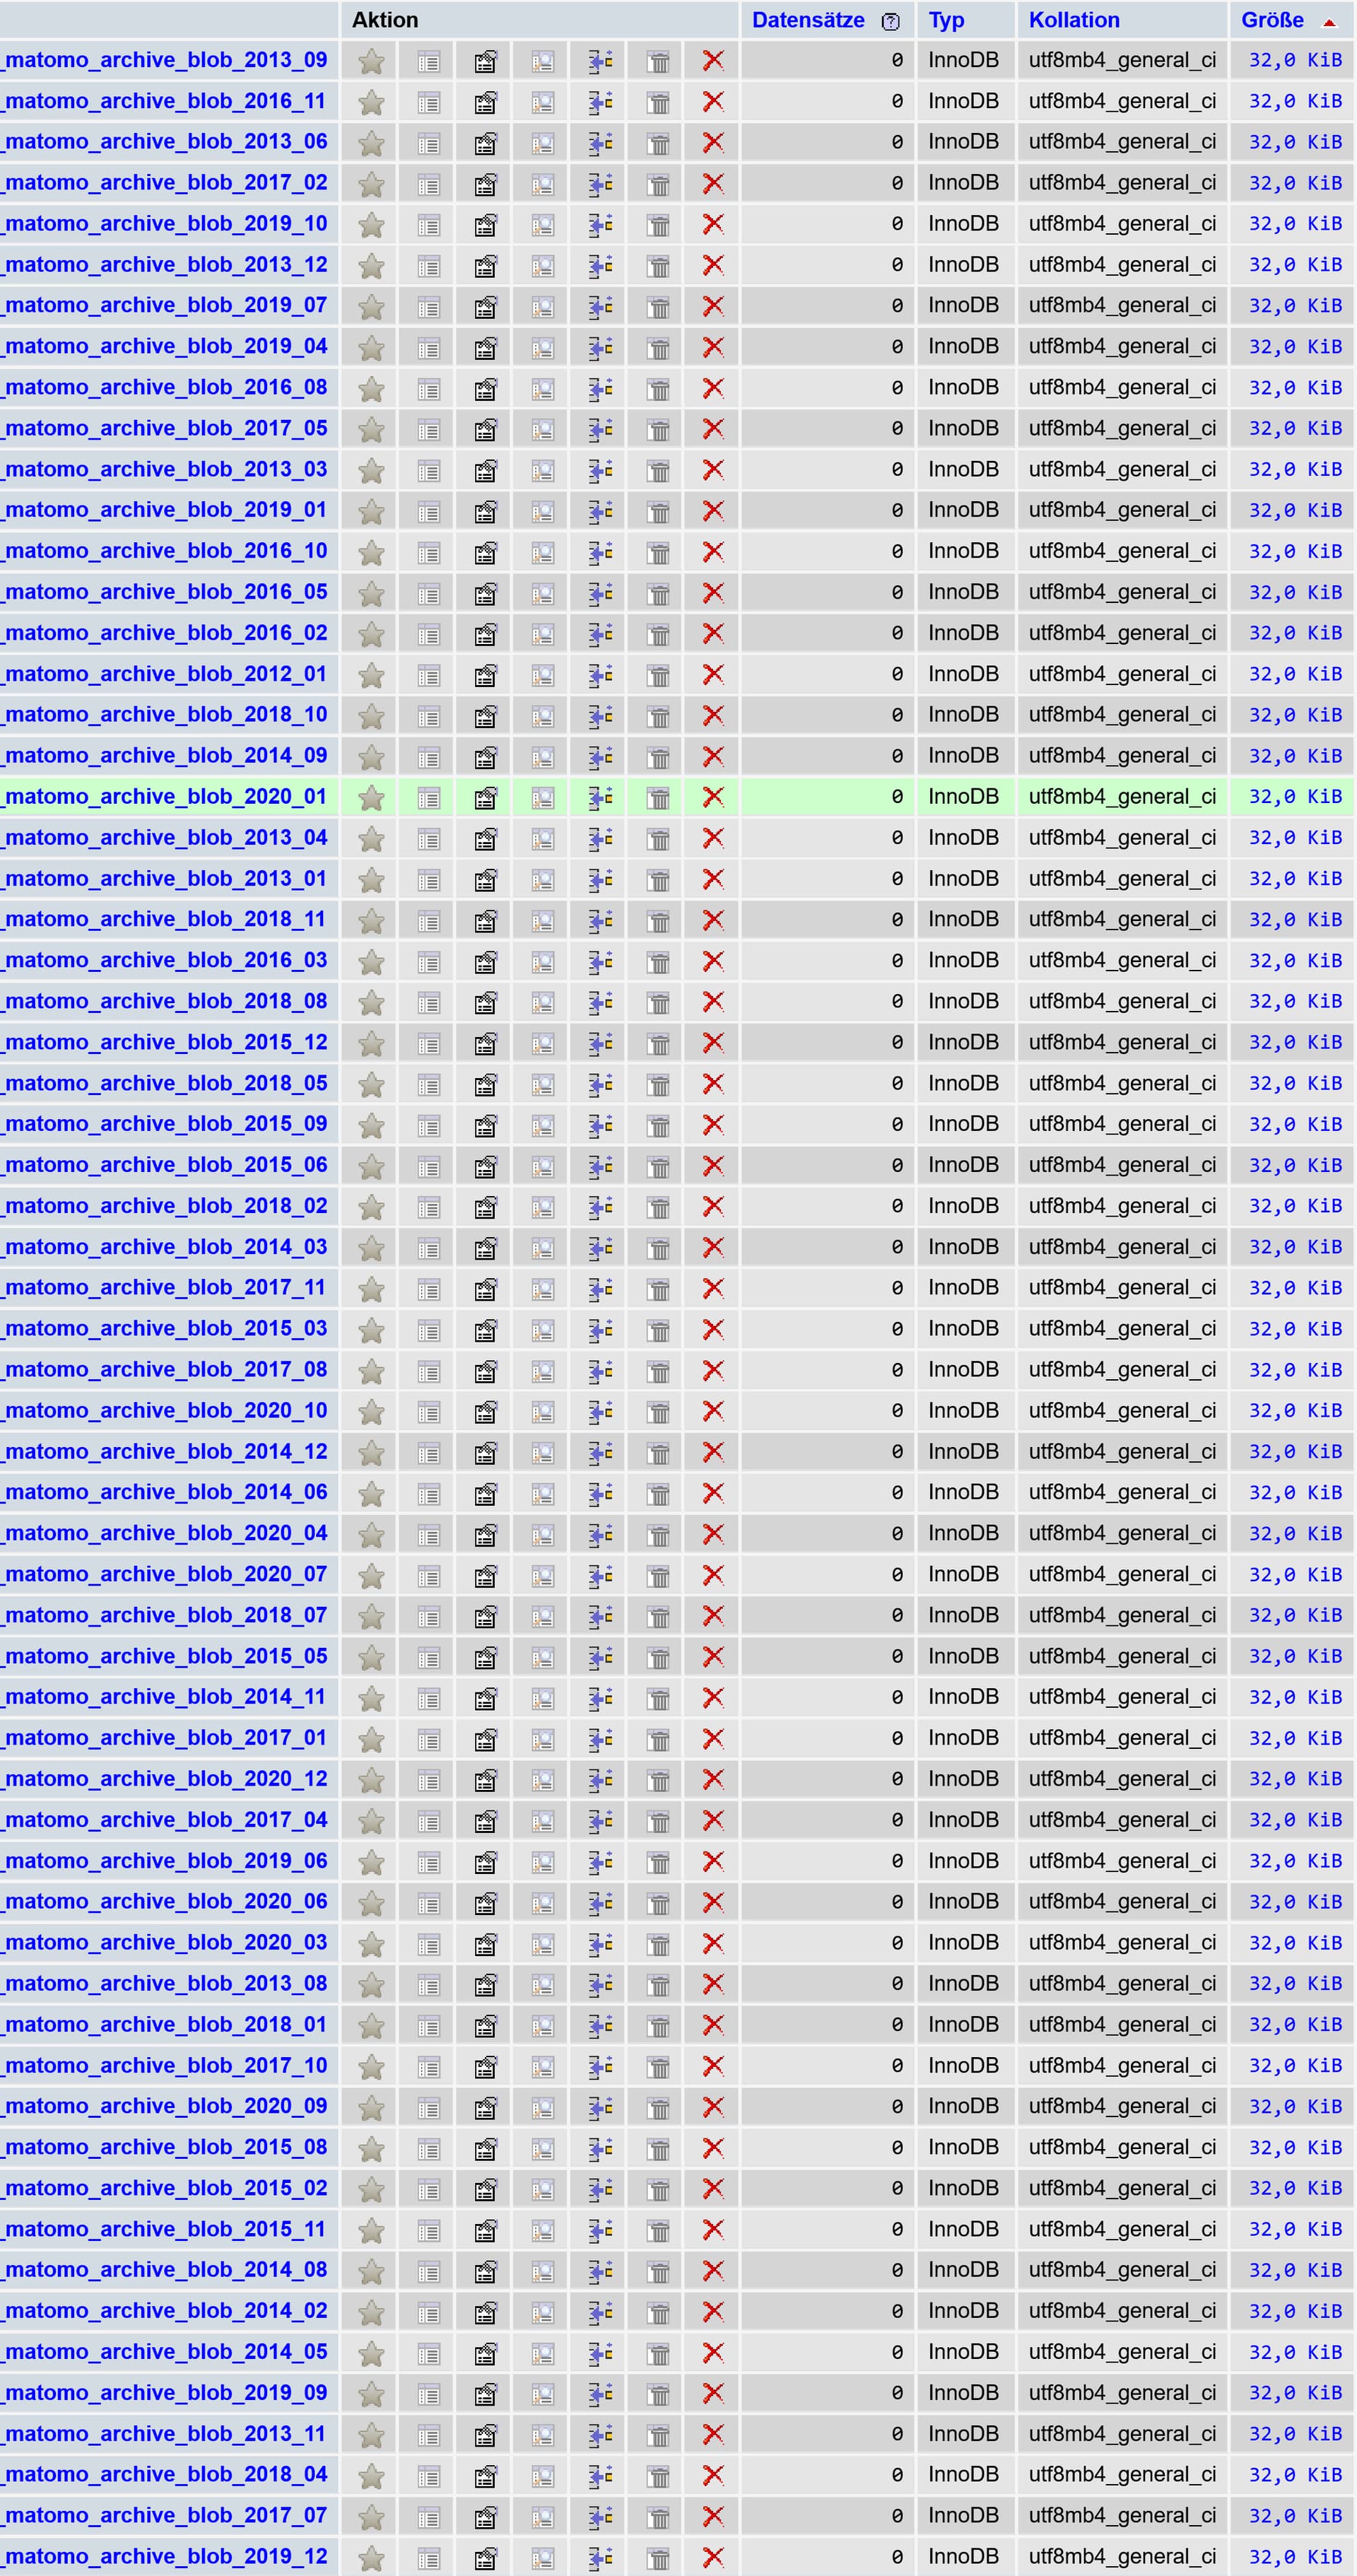Open table matomo_archive_blob_2019_12
The height and width of the screenshot is (2576, 1357).
(165, 2557)
